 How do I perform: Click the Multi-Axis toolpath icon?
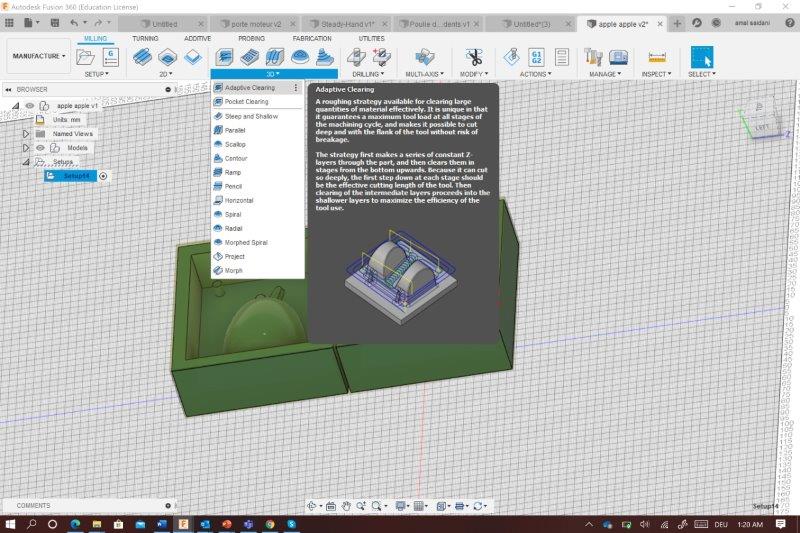(424, 57)
